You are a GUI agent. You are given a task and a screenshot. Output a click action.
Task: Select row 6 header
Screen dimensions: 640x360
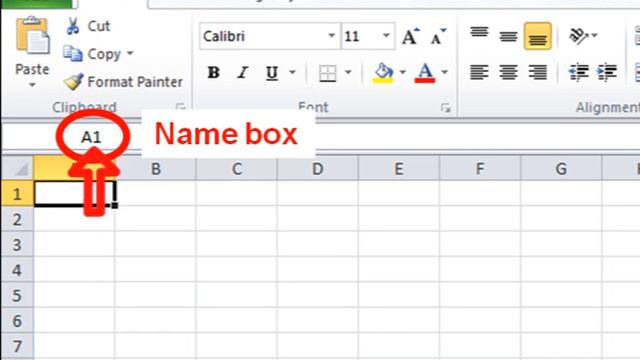(17, 321)
